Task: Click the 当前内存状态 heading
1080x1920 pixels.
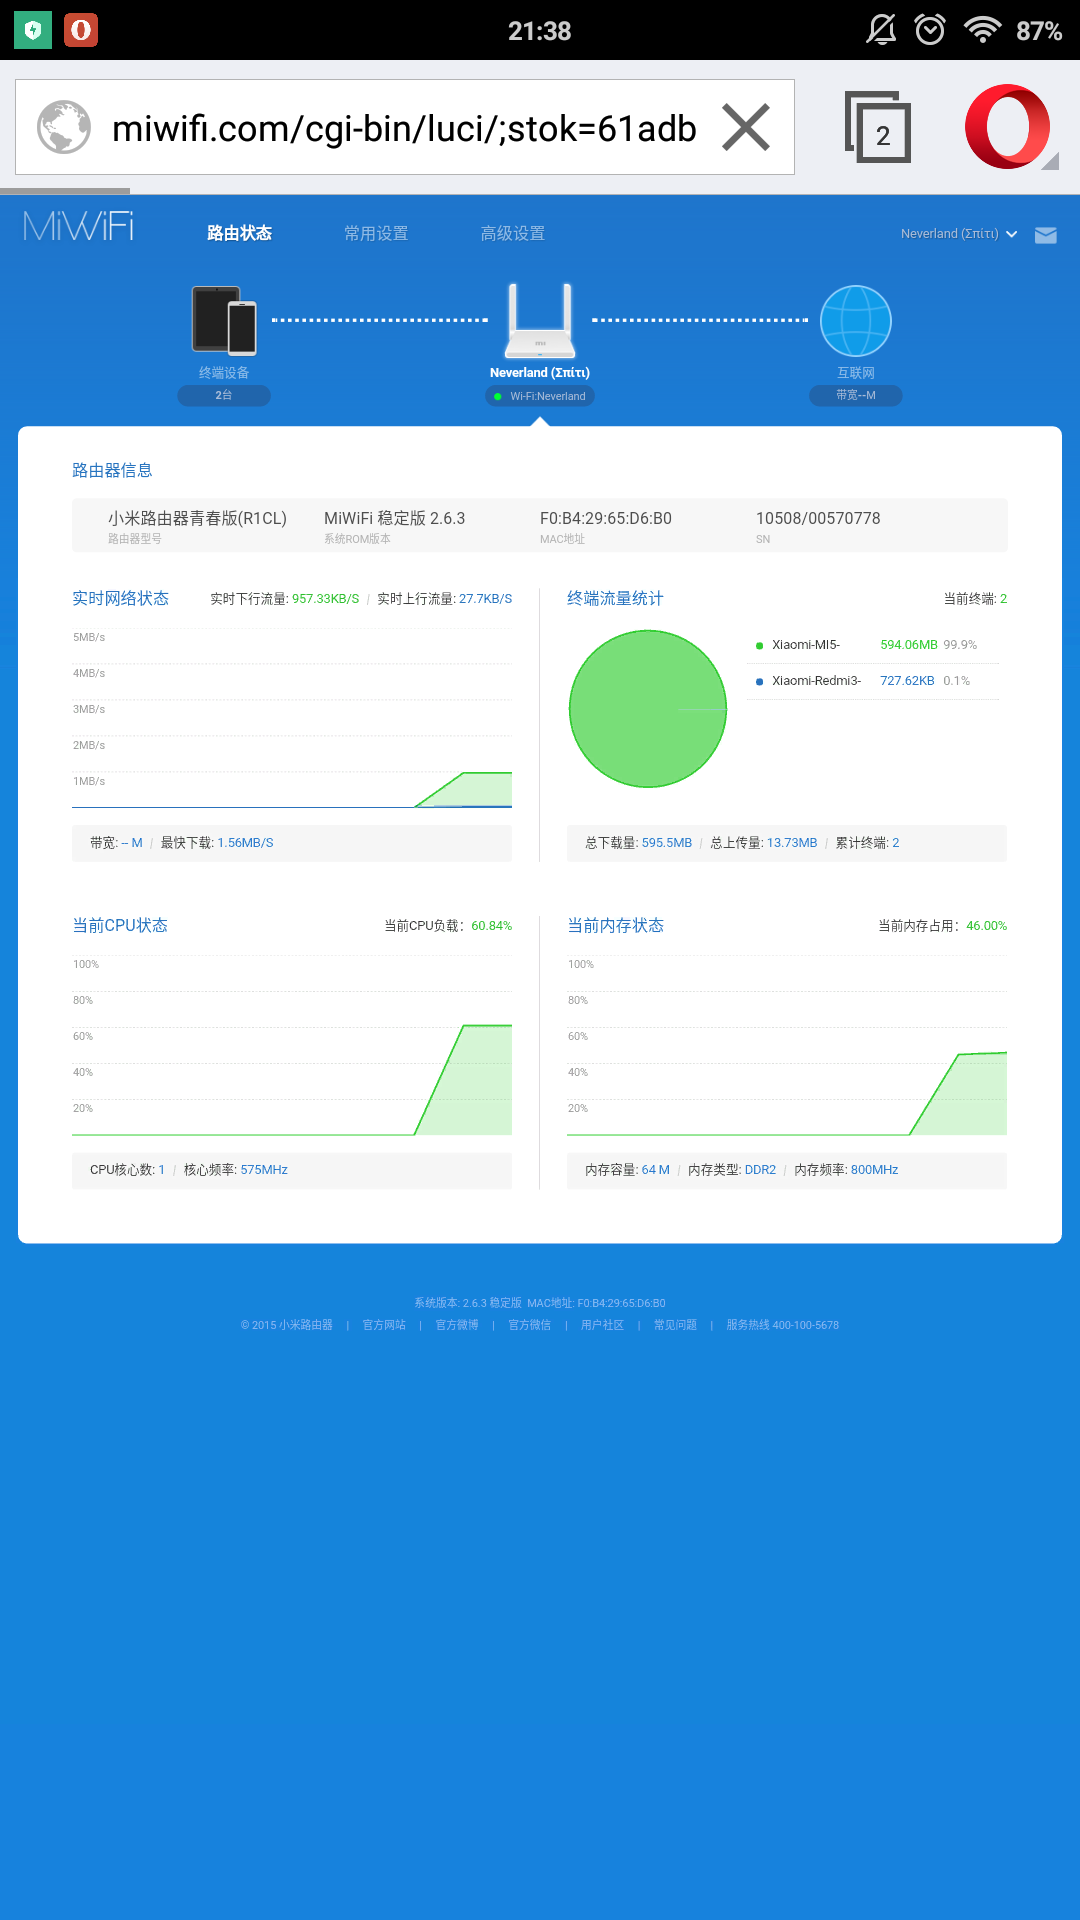Action: click(615, 925)
